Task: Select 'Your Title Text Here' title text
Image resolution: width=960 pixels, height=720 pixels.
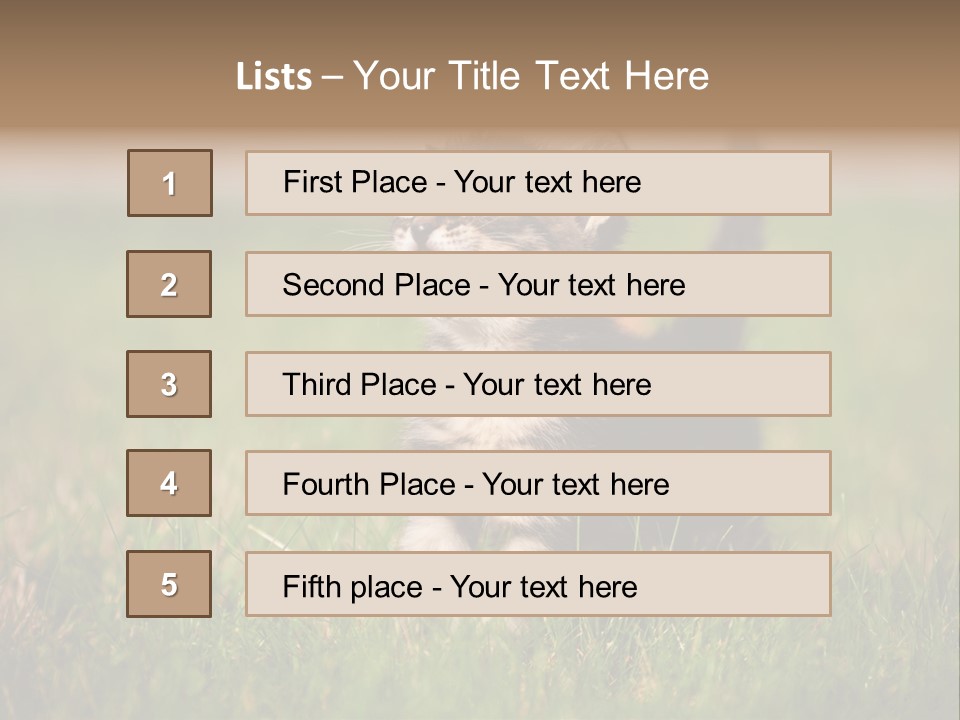Action: [531, 76]
